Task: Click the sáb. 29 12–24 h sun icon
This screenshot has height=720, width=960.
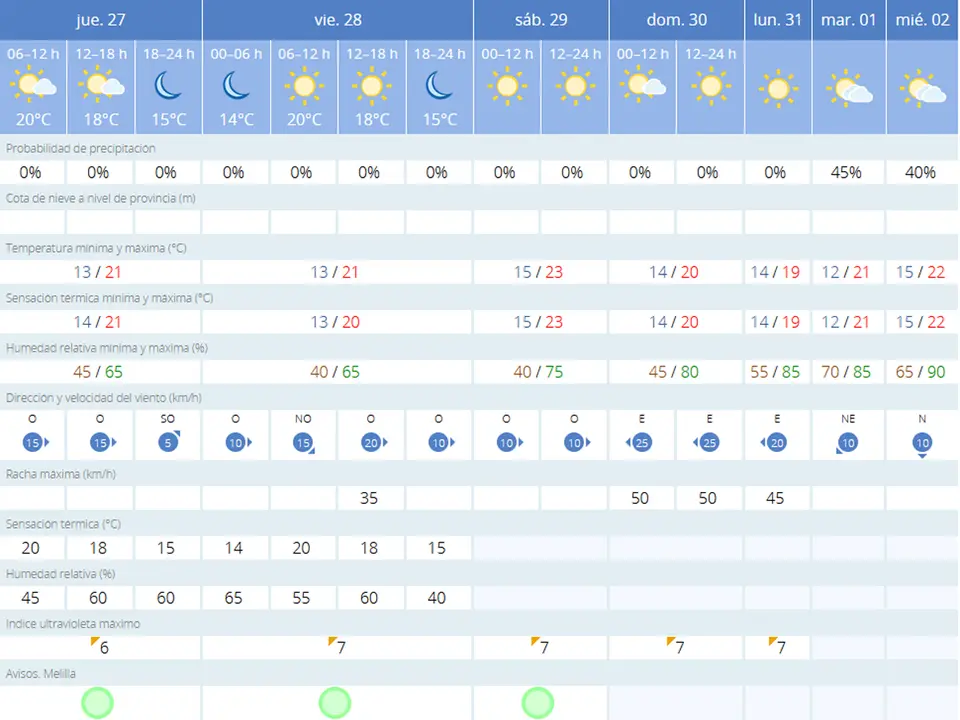Action: pos(575,86)
